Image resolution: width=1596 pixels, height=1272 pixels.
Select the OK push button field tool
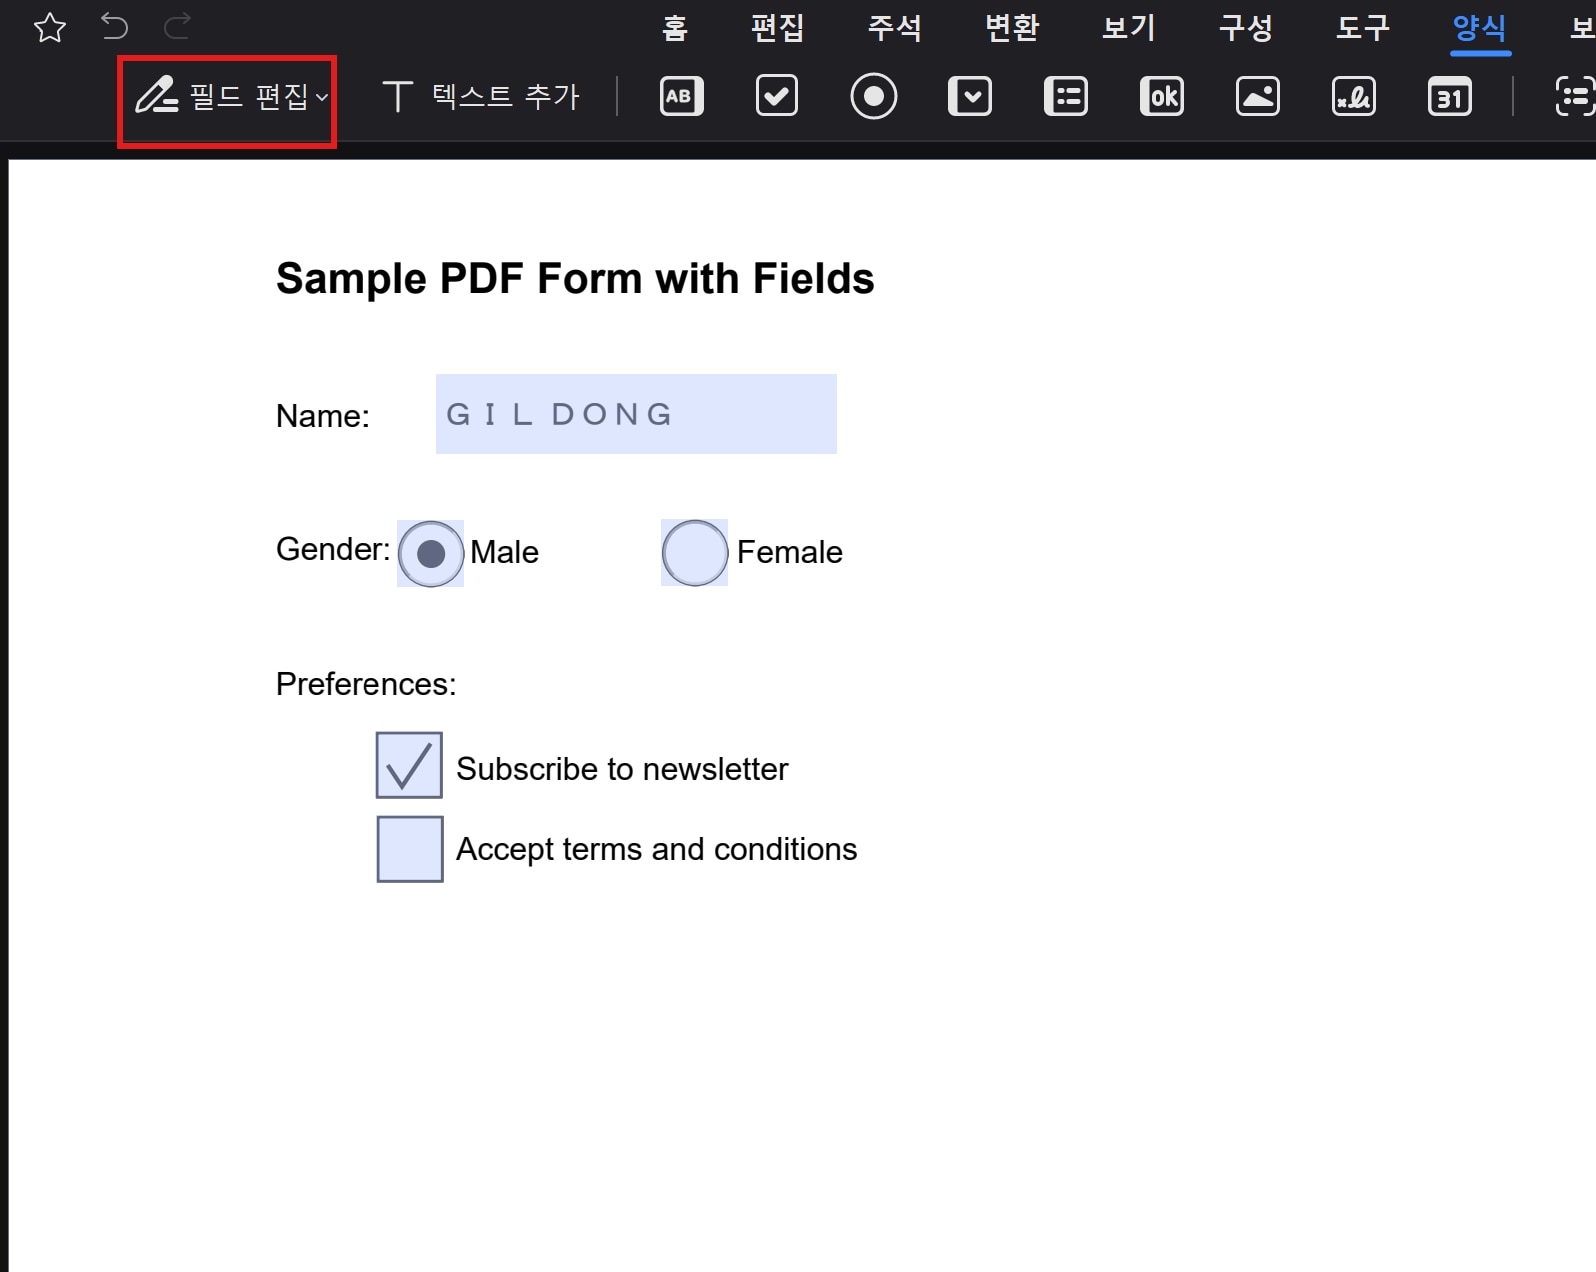pos(1162,96)
